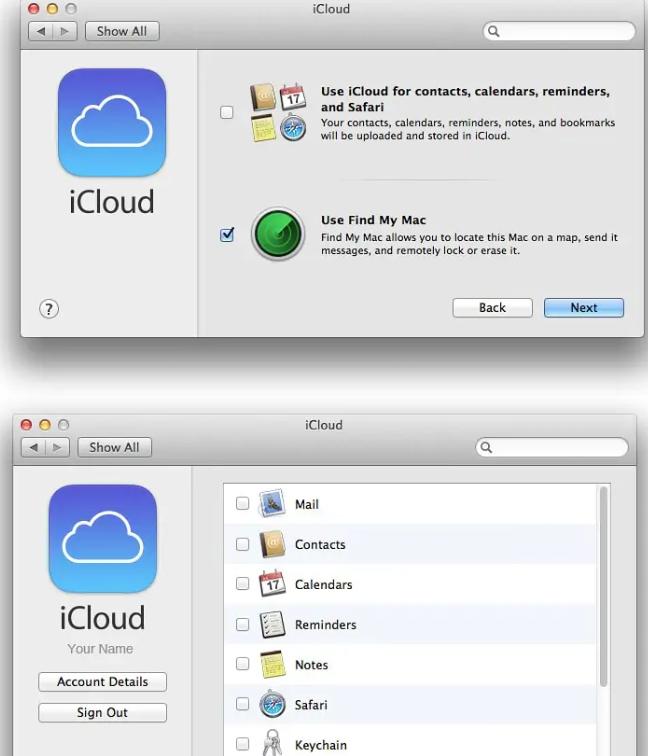Enable the Safari checkbox
This screenshot has width=648, height=756.
pos(243,704)
